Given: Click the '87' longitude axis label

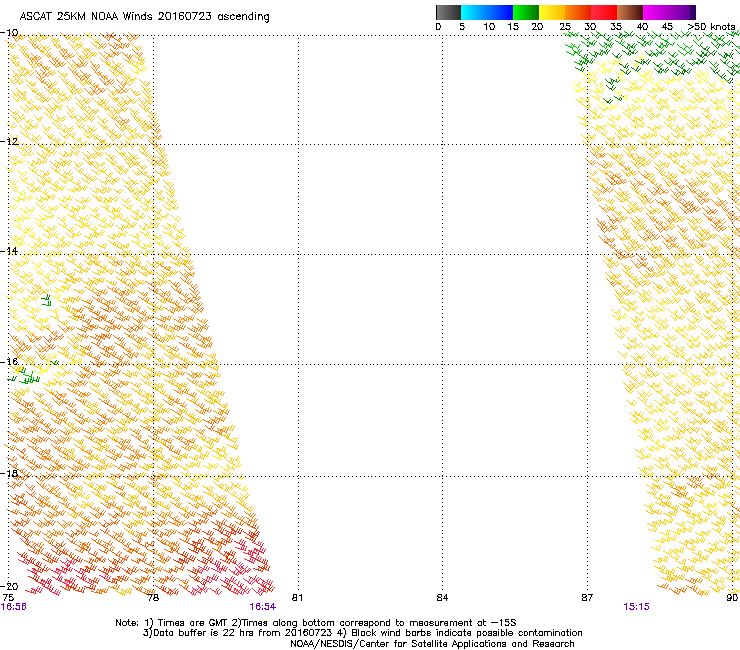Looking at the screenshot, I should (x=587, y=598).
